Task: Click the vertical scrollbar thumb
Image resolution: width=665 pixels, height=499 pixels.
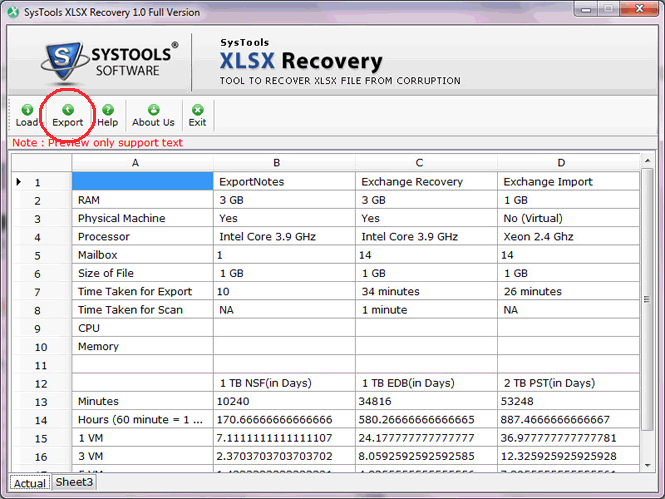Action: [x=647, y=299]
